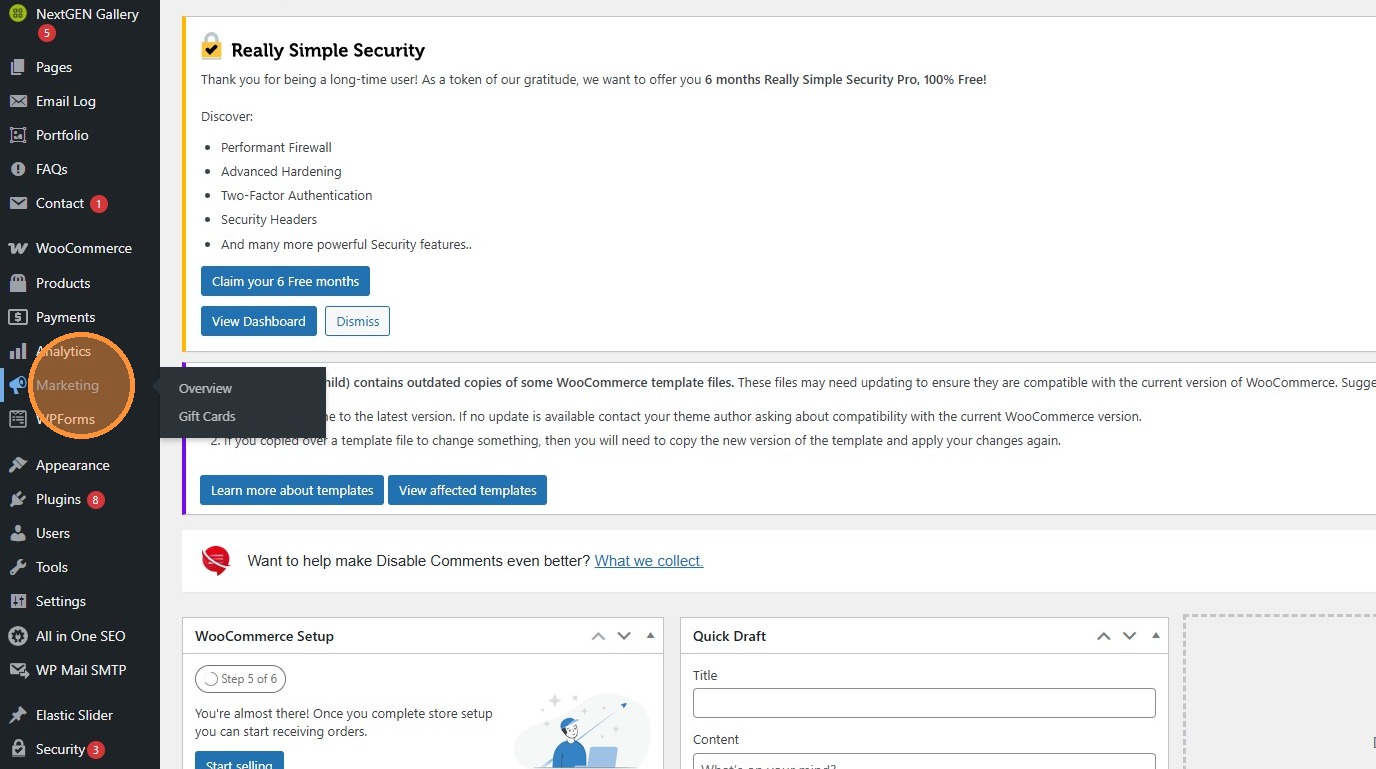Move Quick Draft panel up

1103,636
